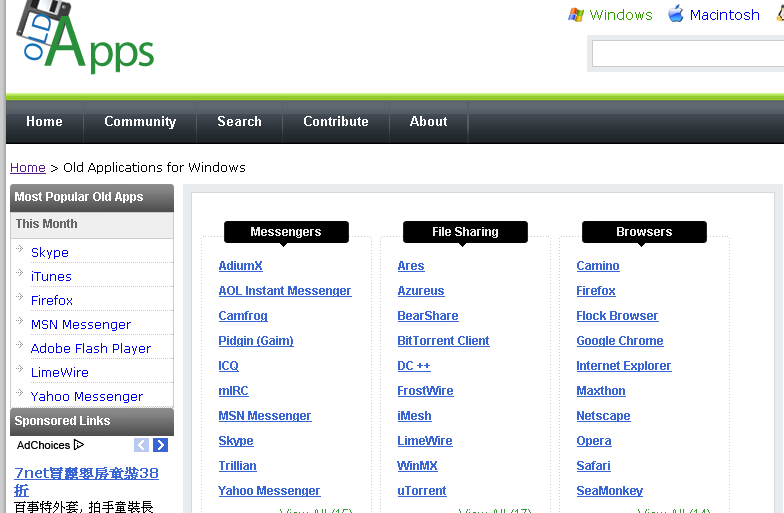The image size is (784, 513).
Task: Open the uTorrent link
Action: [x=422, y=491]
